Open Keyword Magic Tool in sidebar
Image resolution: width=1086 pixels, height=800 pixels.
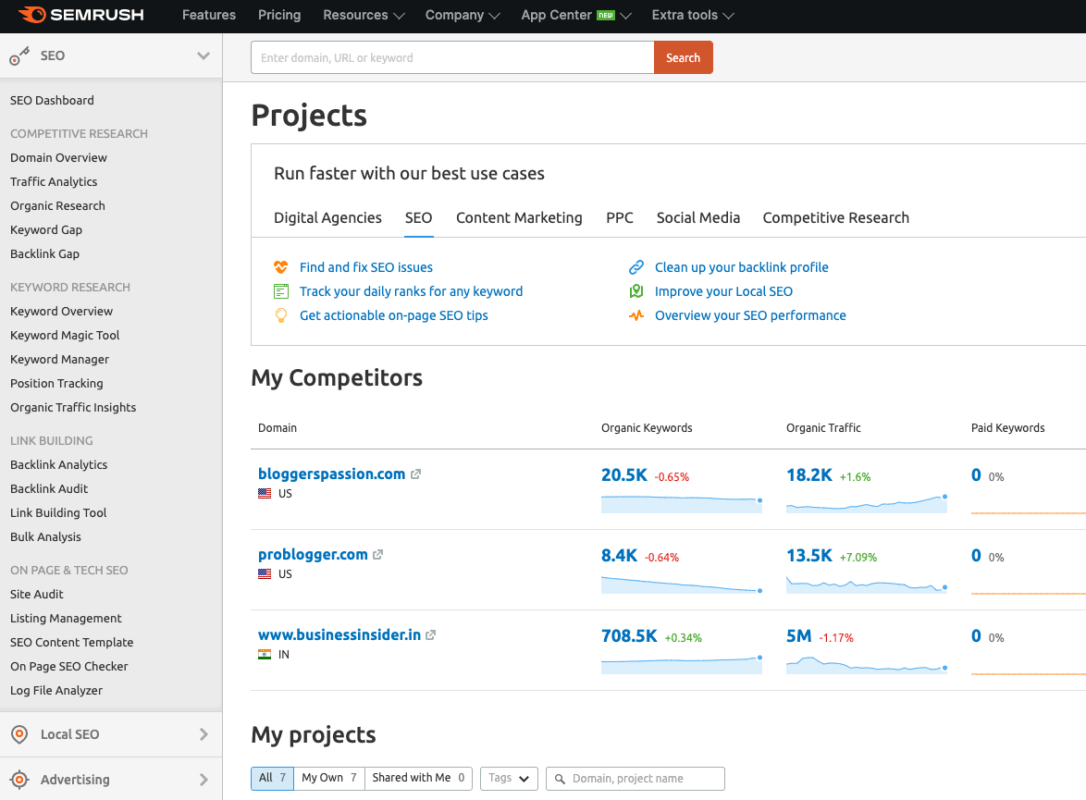[64, 335]
